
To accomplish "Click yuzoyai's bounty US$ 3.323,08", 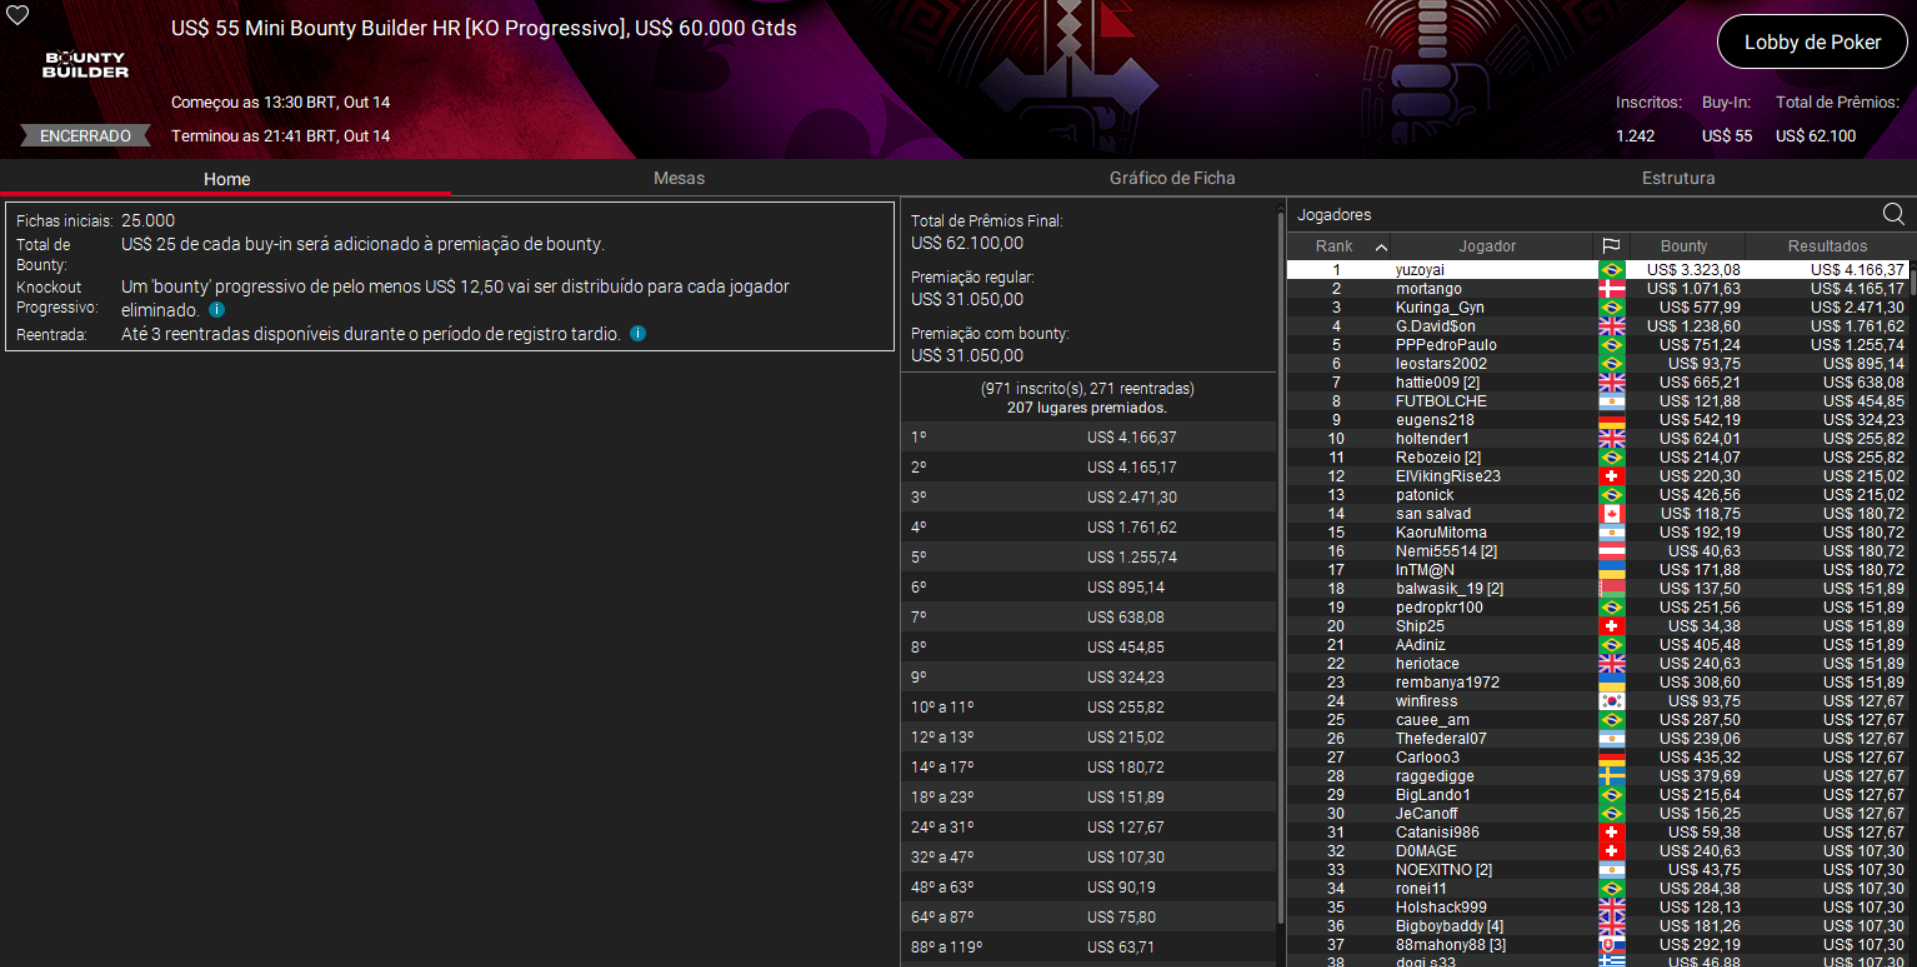I will (x=1694, y=270).
